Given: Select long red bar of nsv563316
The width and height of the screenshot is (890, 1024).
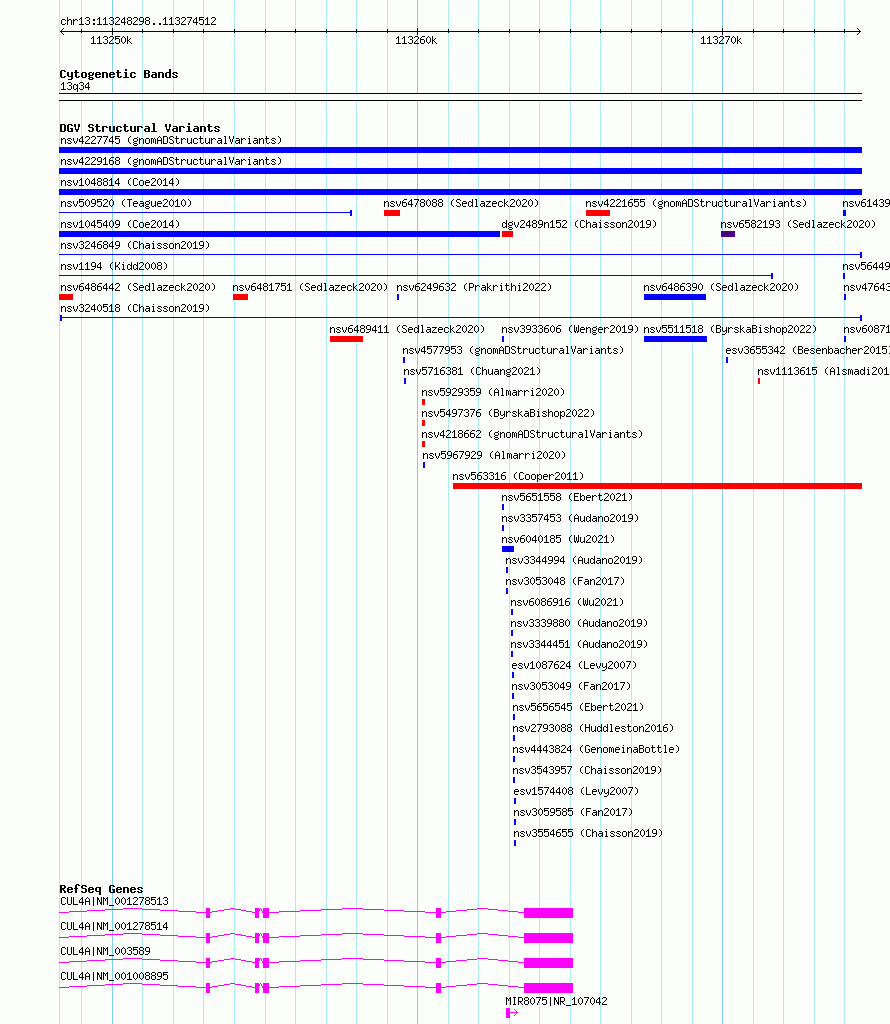Looking at the screenshot, I should (x=658, y=486).
